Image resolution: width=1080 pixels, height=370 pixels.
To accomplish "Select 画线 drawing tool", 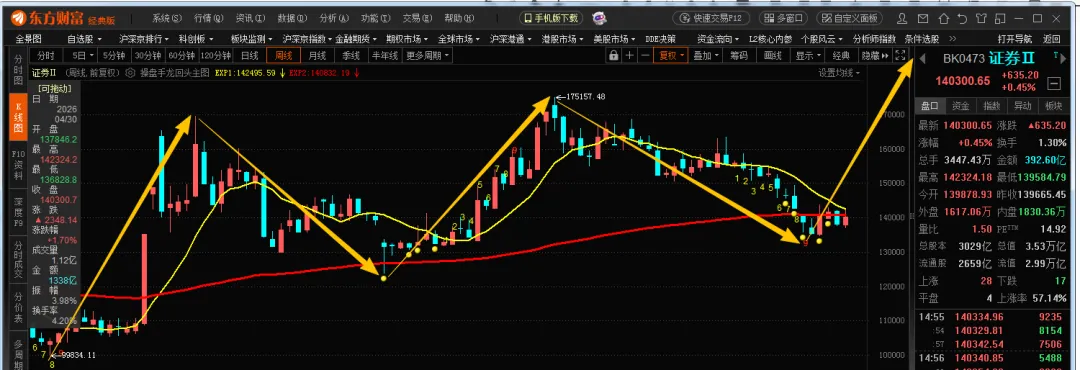I will (773, 56).
